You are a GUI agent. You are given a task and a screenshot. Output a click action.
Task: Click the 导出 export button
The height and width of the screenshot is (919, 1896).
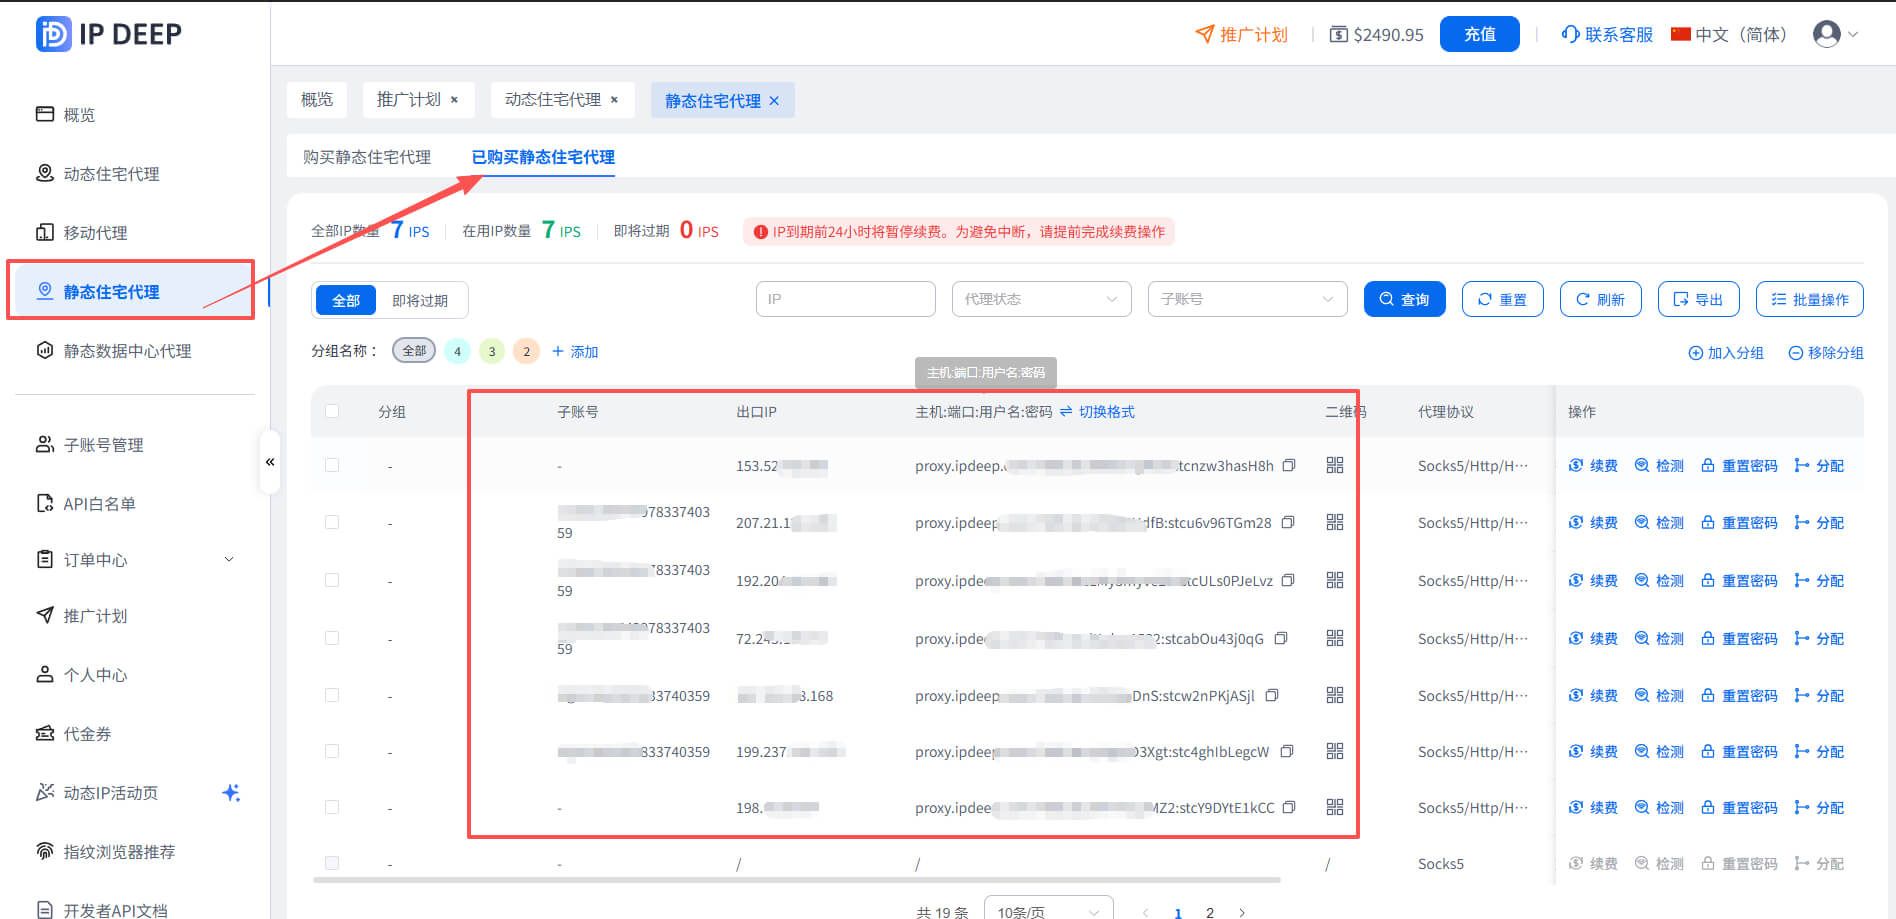[x=1699, y=299]
